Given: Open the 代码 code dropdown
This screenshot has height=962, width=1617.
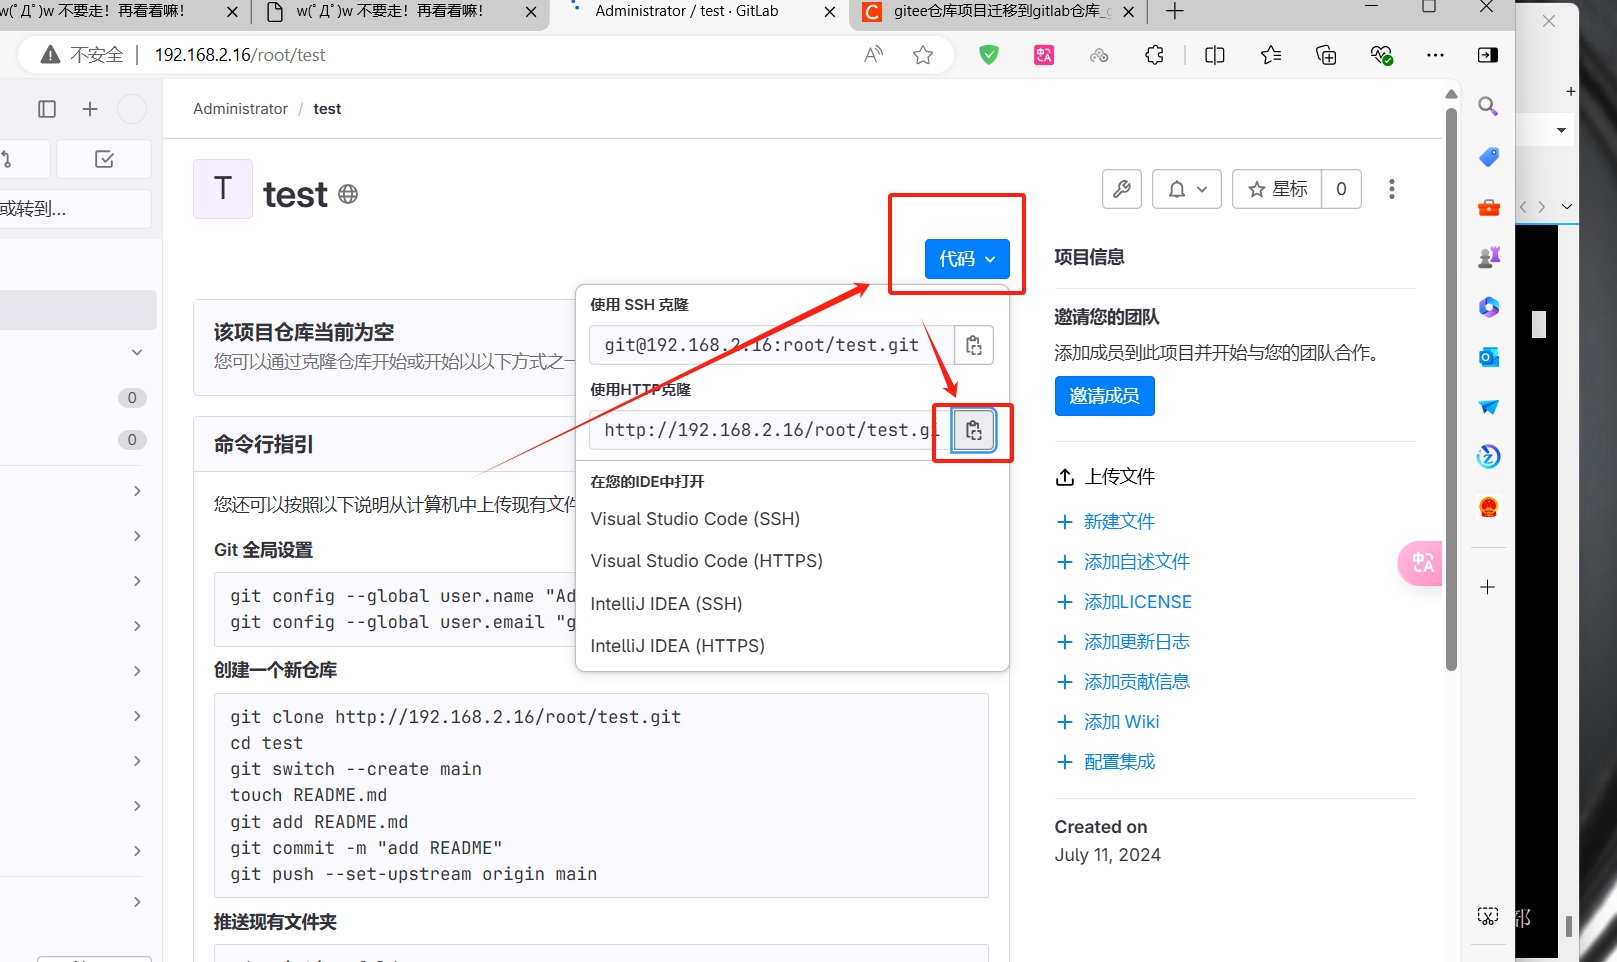Looking at the screenshot, I should 967,259.
